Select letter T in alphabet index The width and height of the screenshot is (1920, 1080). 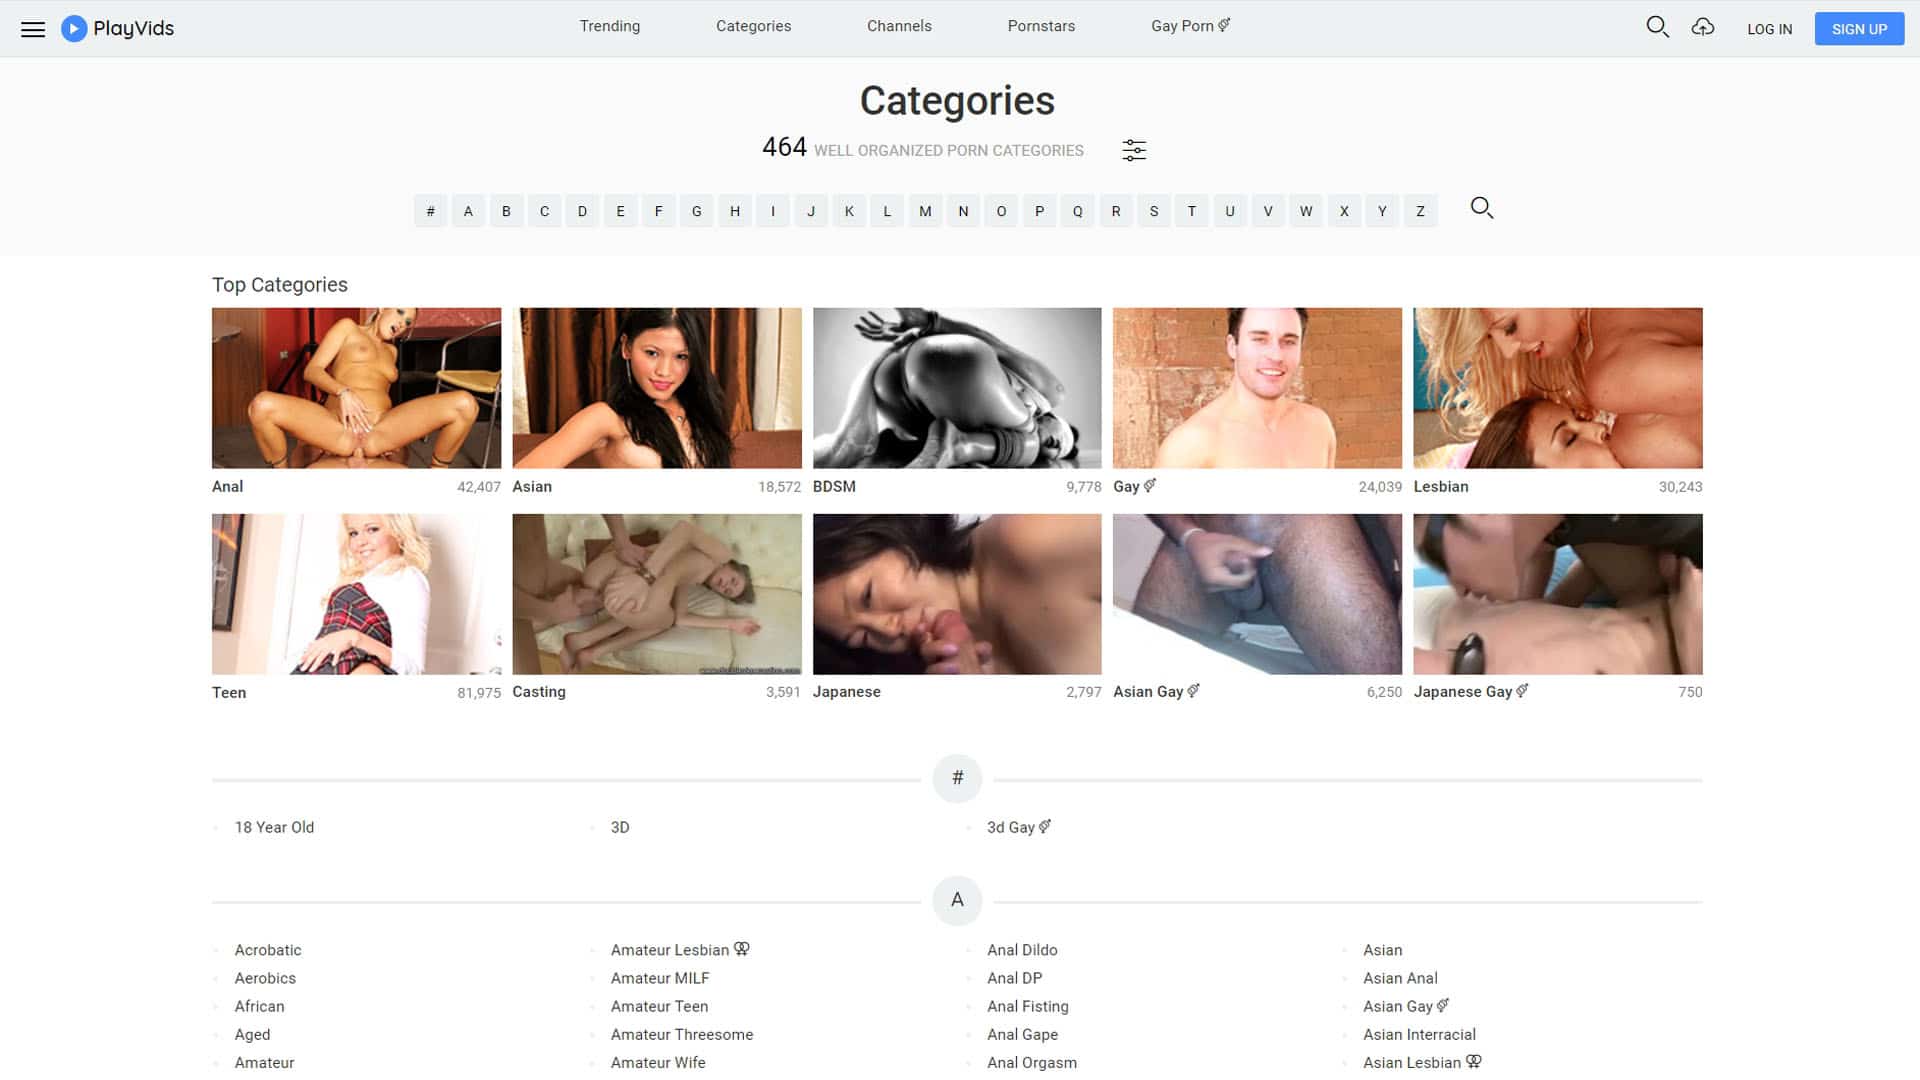point(1191,211)
